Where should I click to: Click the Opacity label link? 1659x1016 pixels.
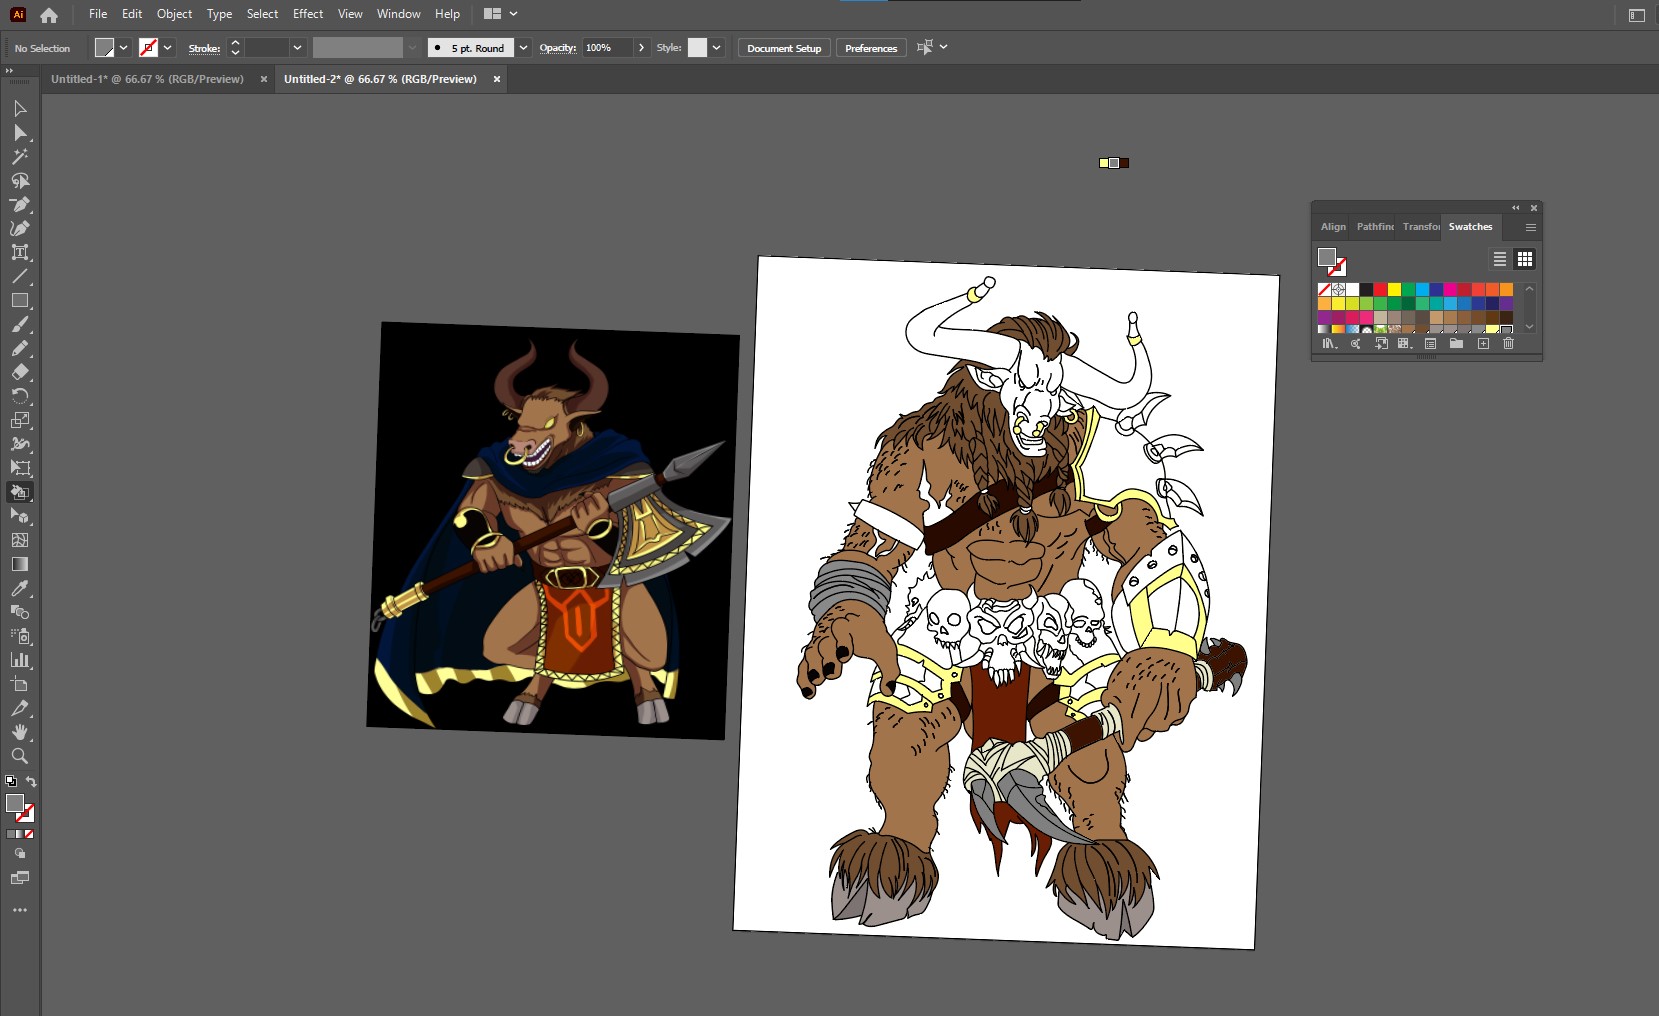[558, 48]
